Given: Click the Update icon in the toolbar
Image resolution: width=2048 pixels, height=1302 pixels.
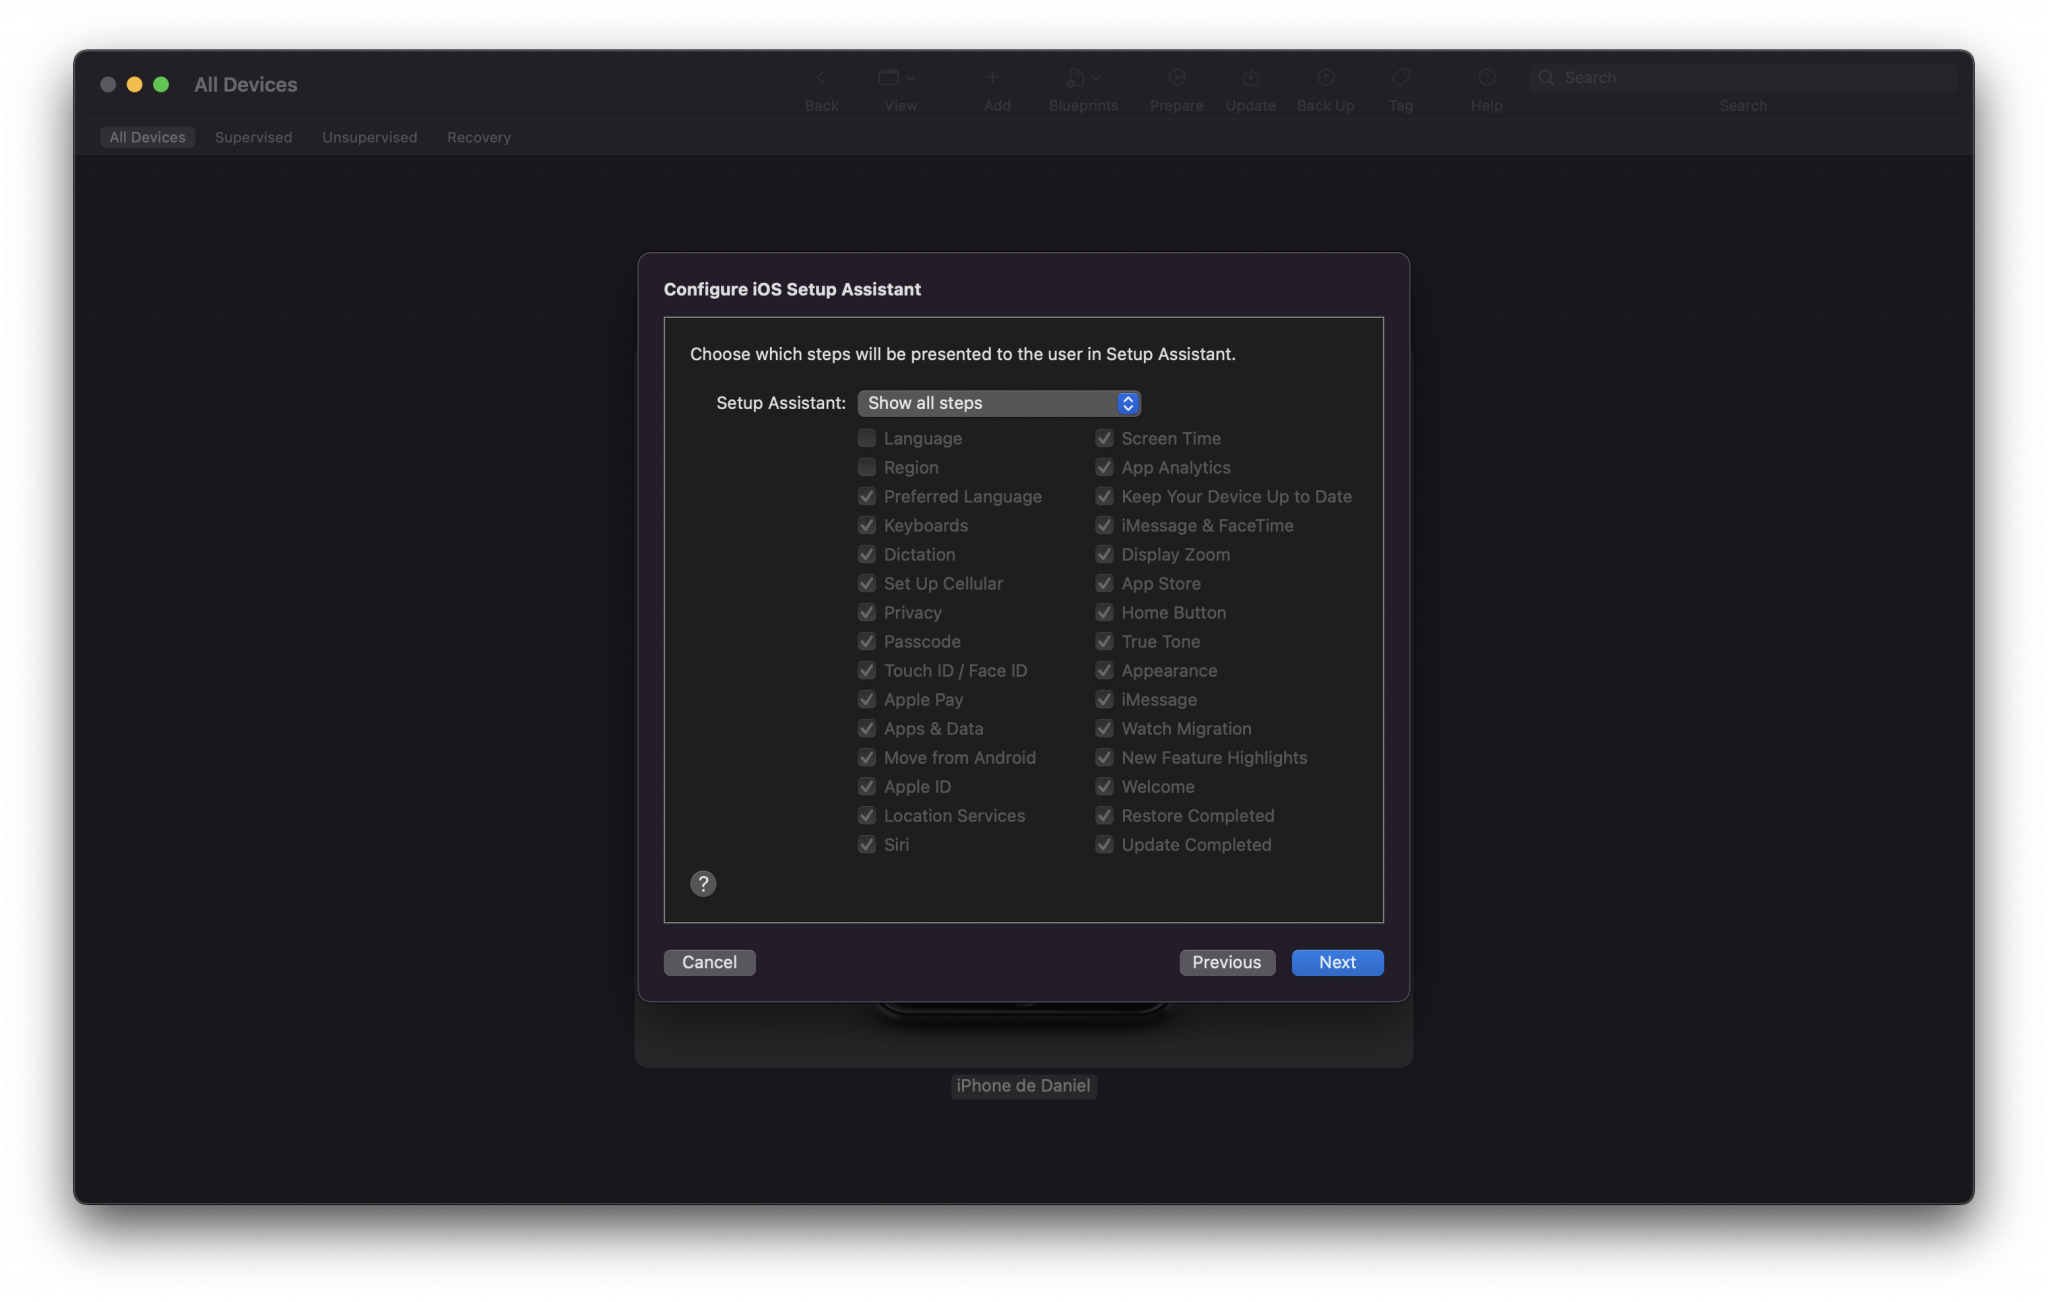Looking at the screenshot, I should [x=1249, y=77].
